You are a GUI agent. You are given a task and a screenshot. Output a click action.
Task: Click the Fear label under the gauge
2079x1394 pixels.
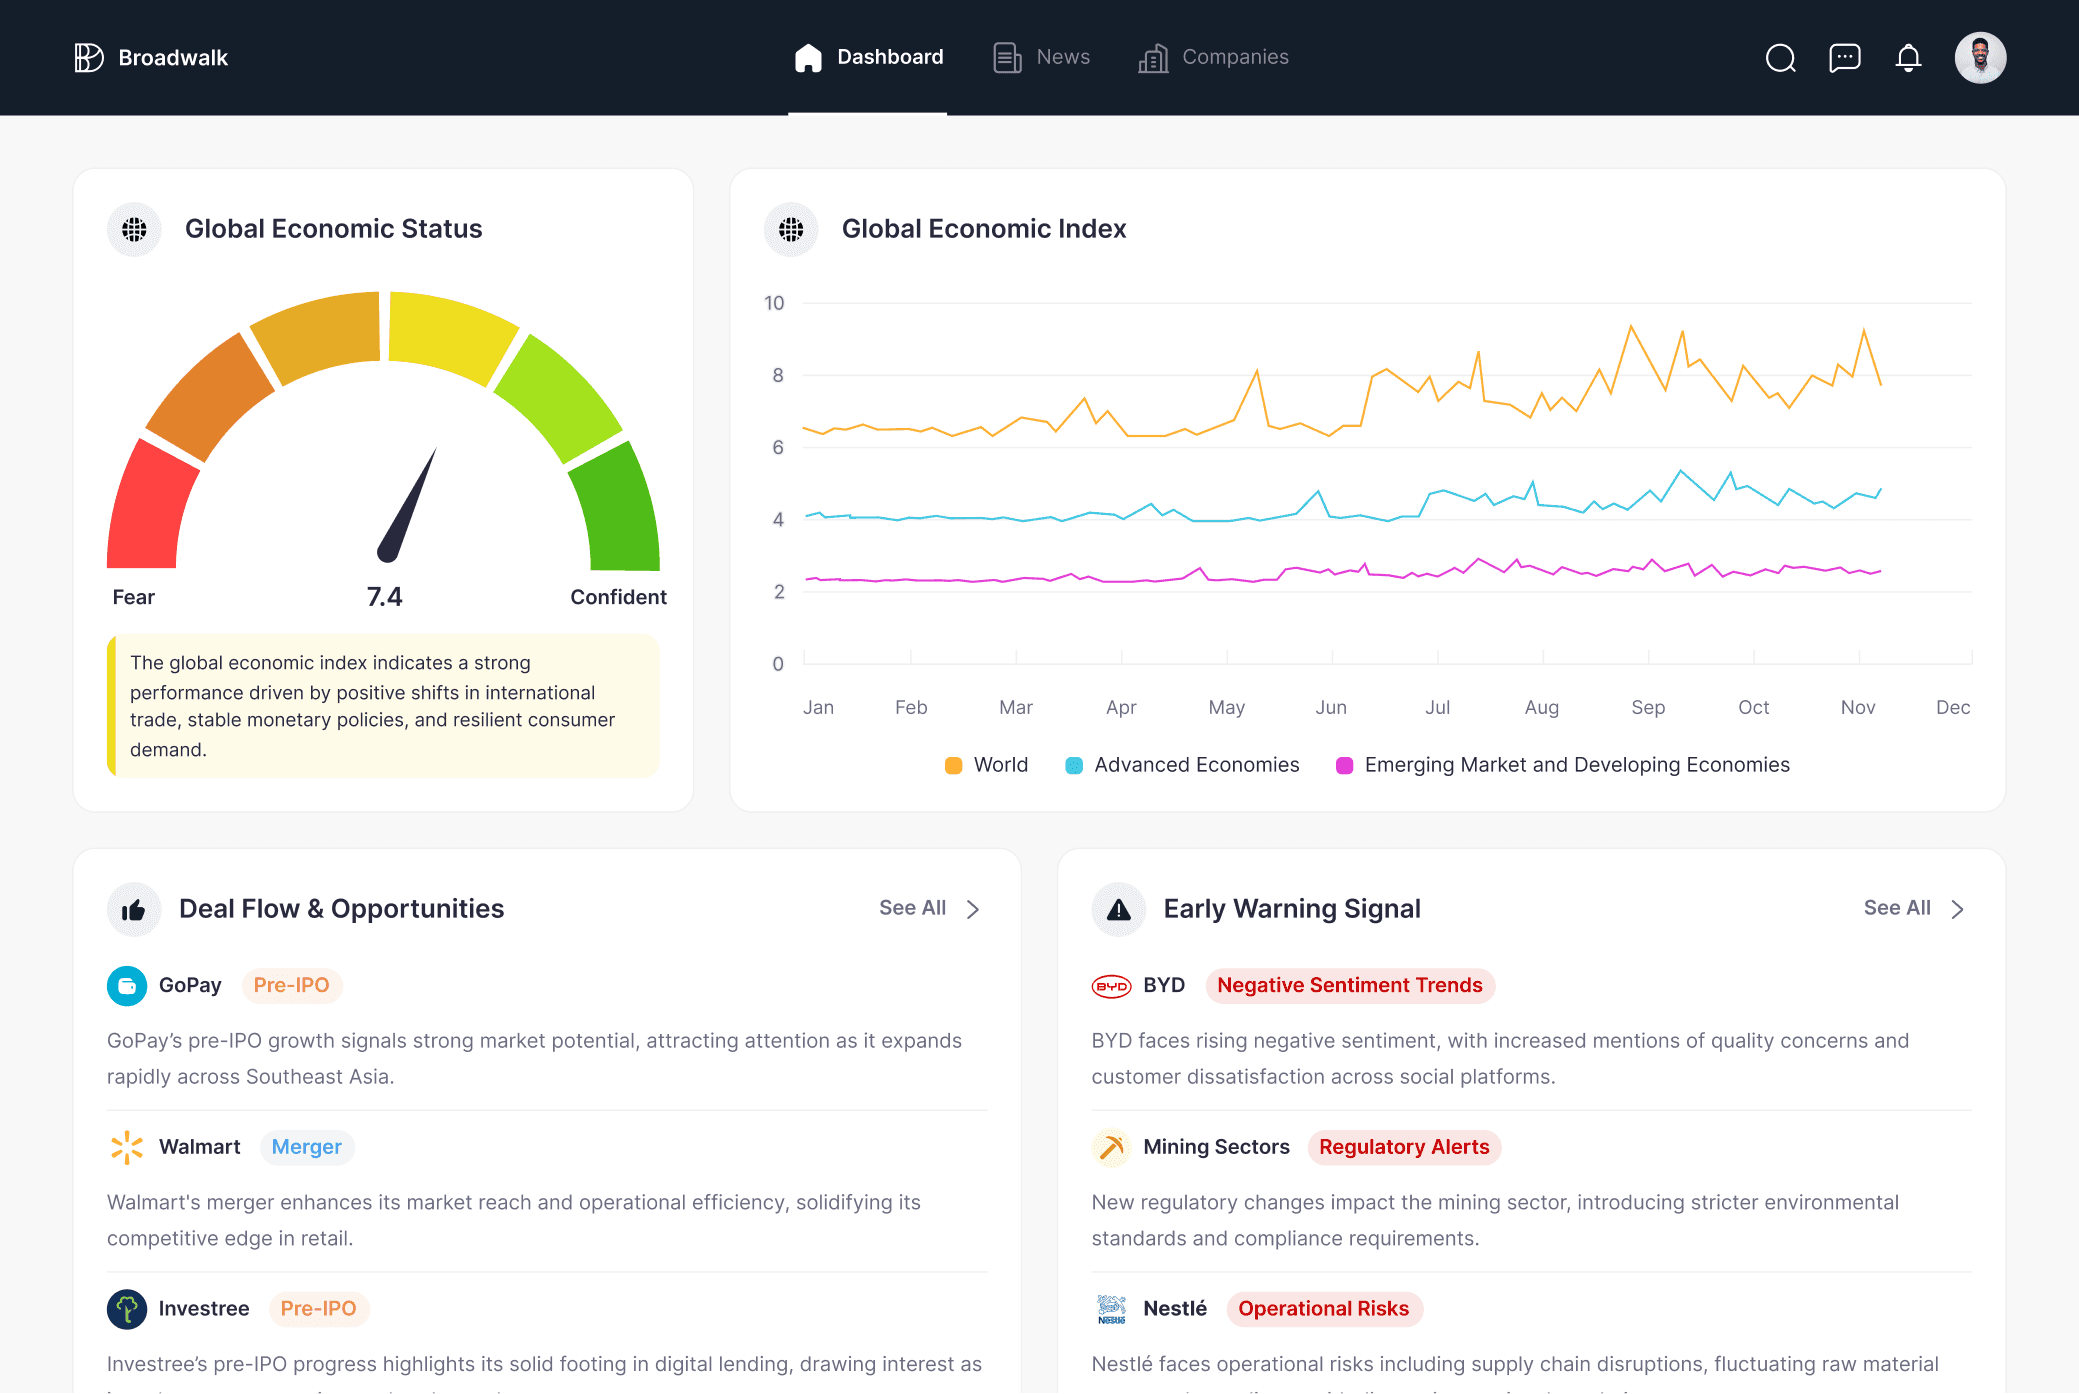pos(133,597)
